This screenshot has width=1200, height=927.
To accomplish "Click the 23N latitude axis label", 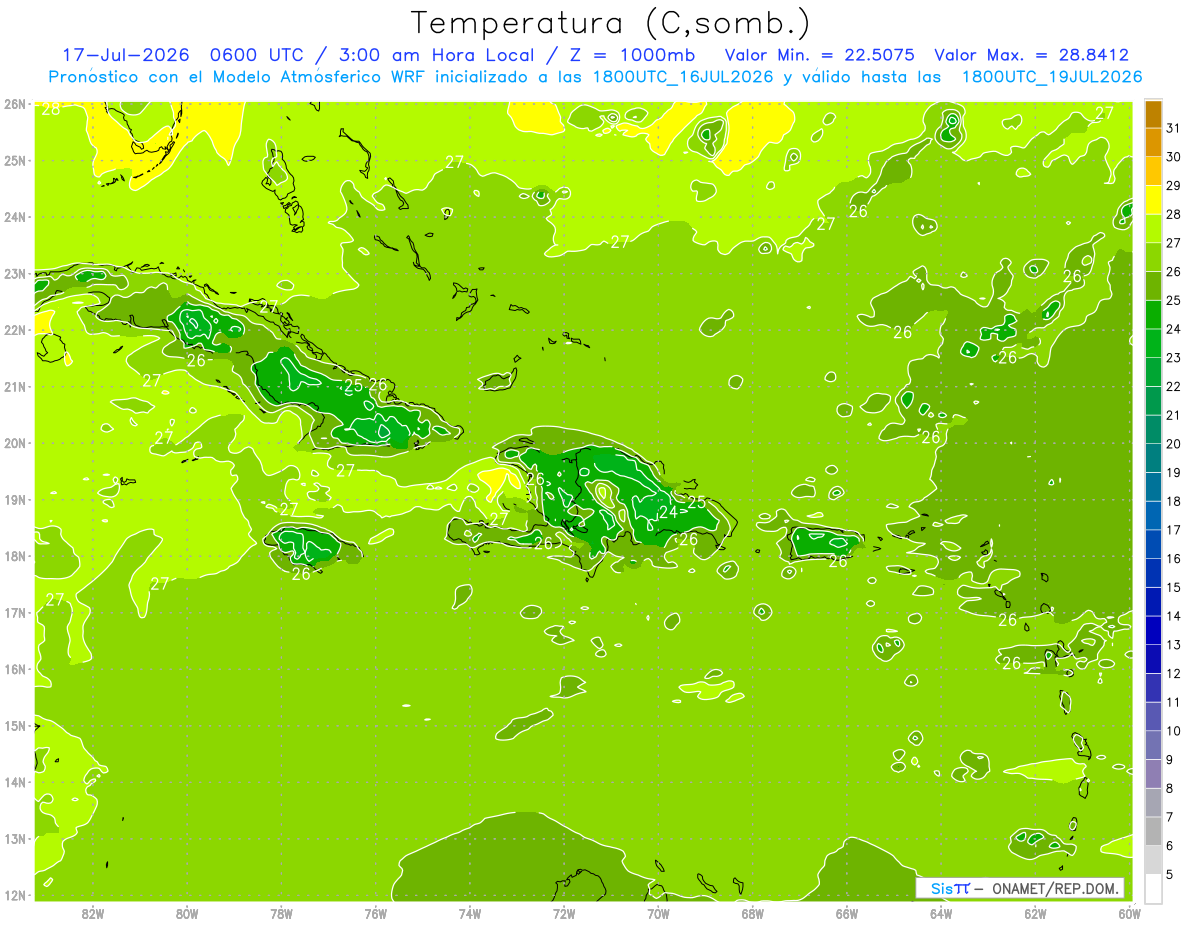I will click(x=14, y=273).
